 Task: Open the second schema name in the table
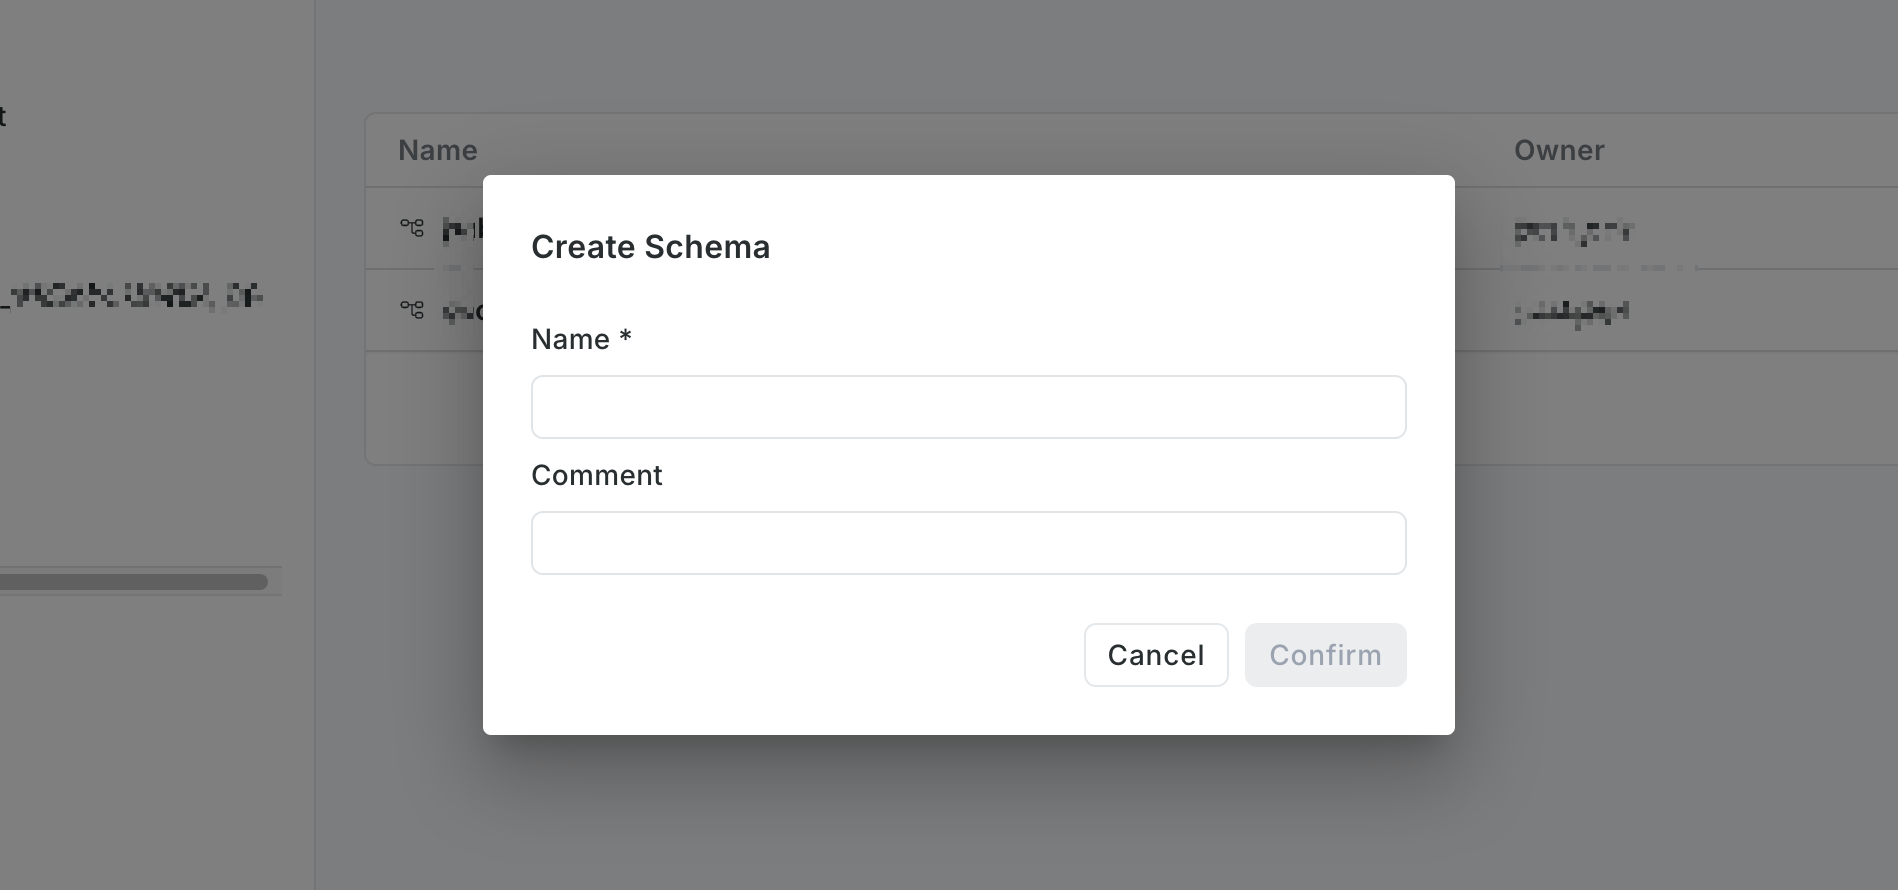coord(463,312)
